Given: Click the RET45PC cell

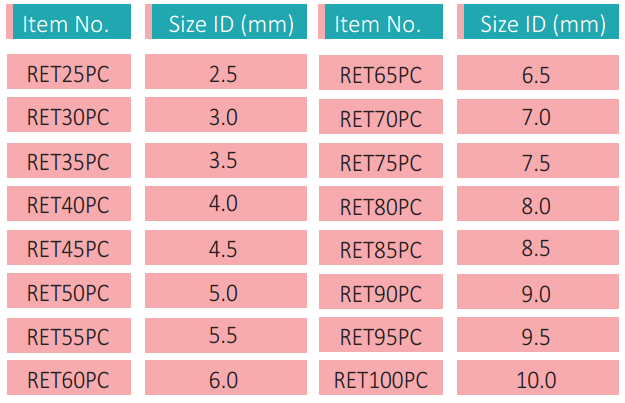Looking at the screenshot, I should 68,249.
